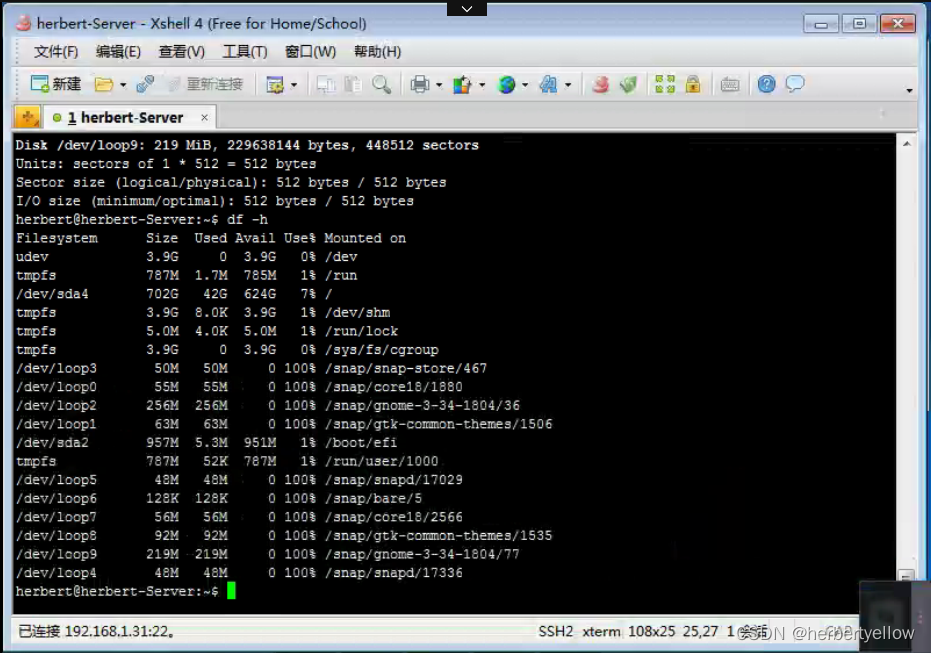Click the orange new-tab plus icon
This screenshot has width=931, height=653.
click(27, 117)
